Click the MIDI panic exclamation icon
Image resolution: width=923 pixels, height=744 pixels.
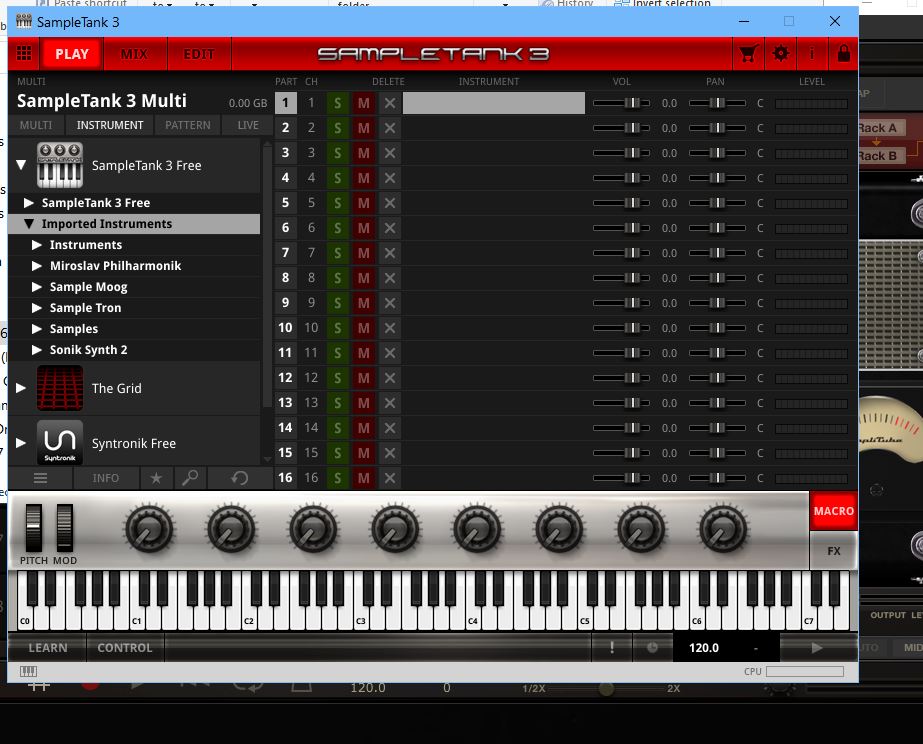coord(612,647)
